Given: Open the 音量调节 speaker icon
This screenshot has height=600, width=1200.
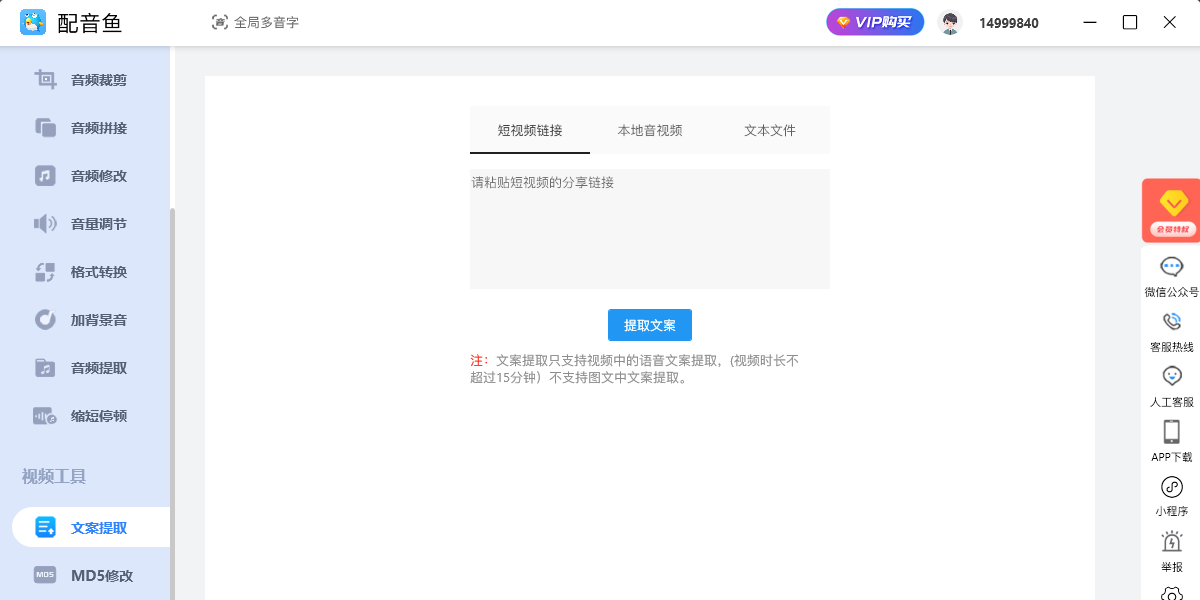Looking at the screenshot, I should click(x=45, y=224).
